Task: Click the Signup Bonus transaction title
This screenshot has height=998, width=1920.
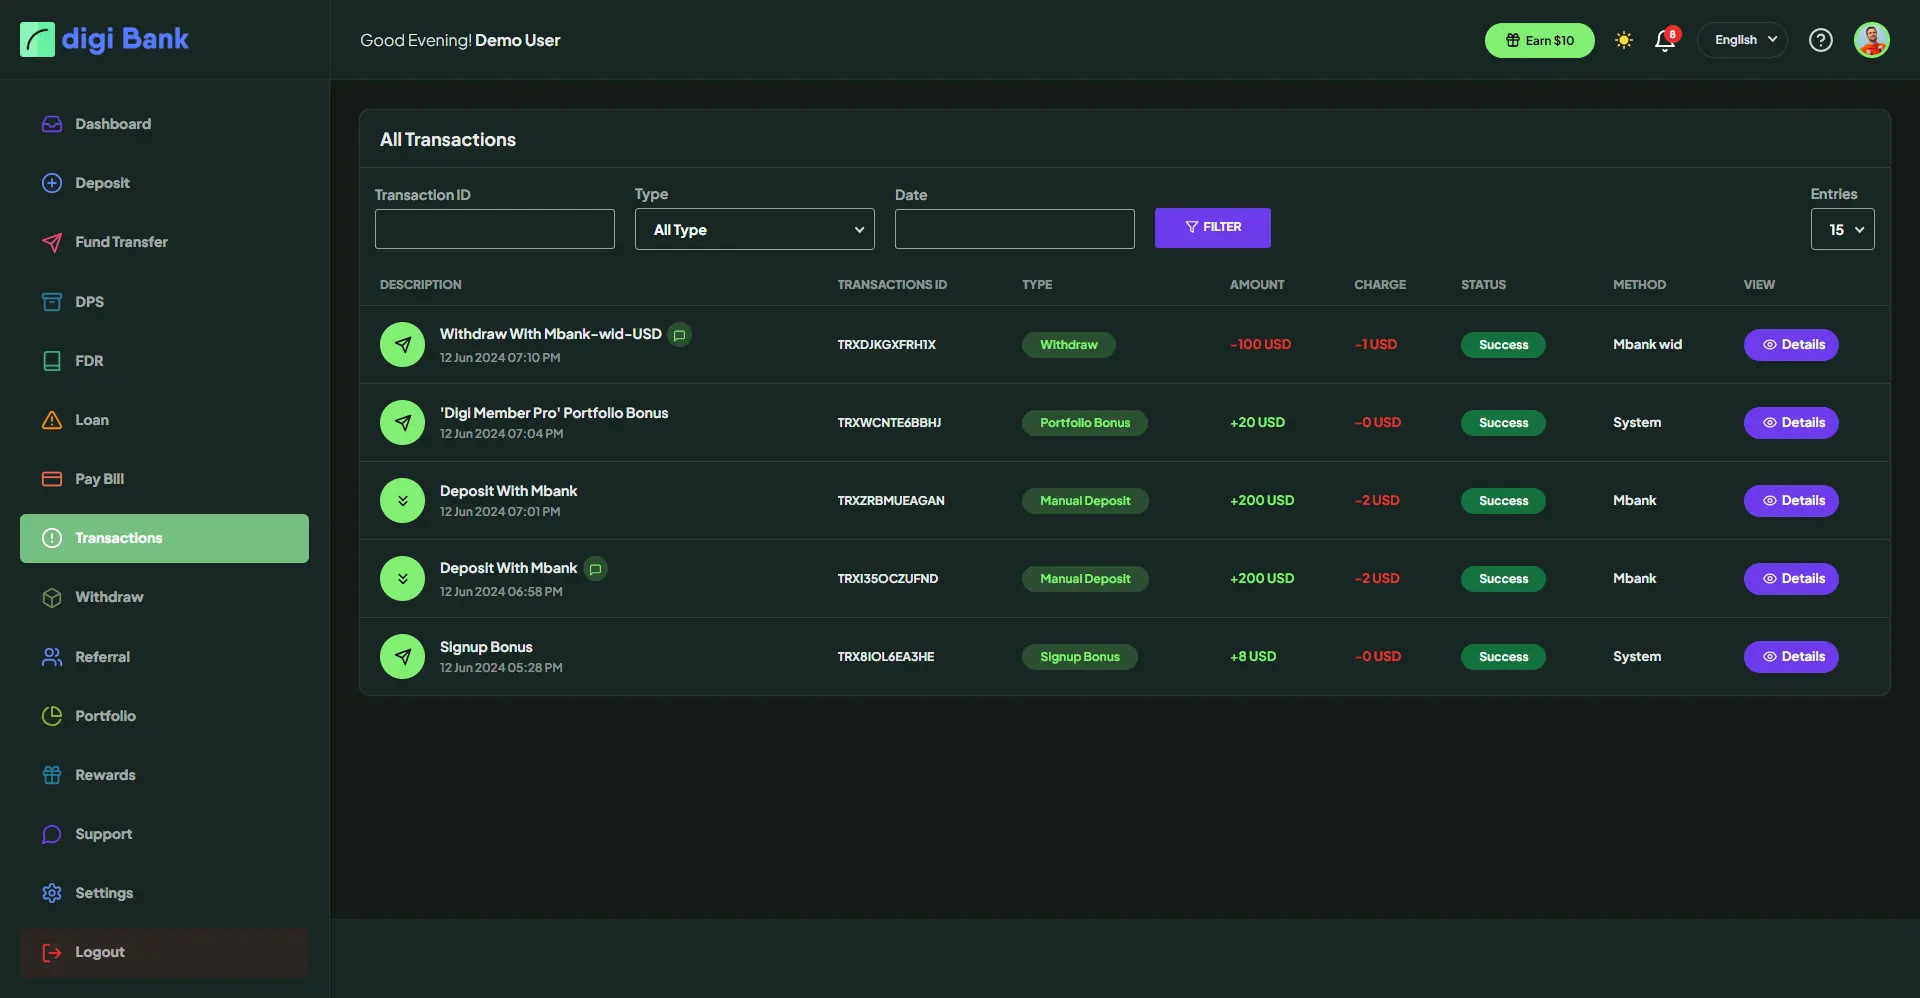Action: pyautogui.click(x=486, y=647)
